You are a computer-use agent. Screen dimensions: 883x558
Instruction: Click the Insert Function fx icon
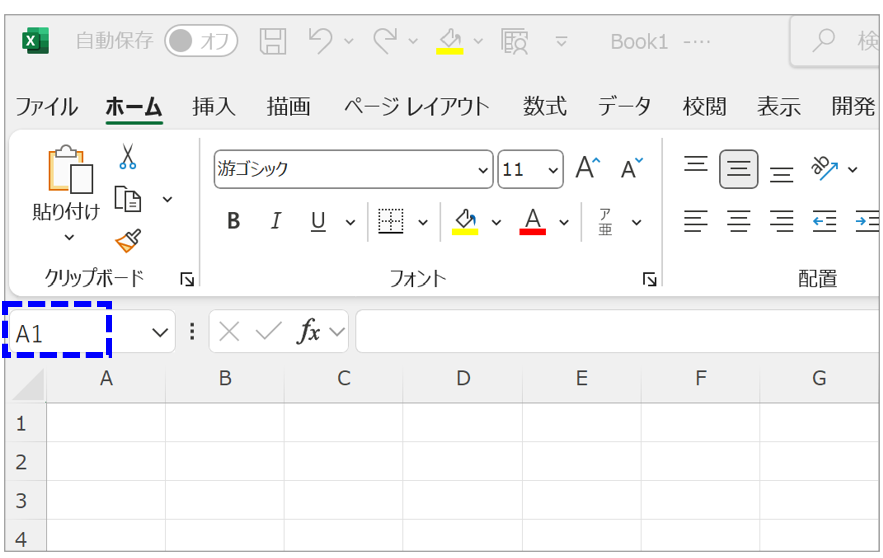click(x=309, y=332)
